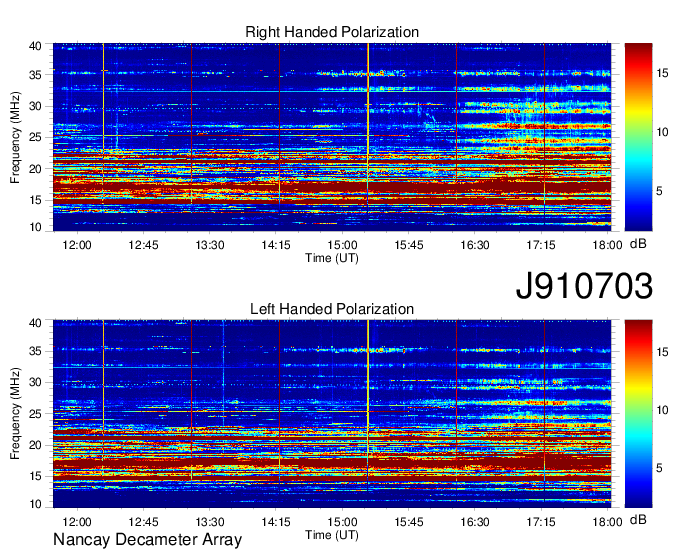Click the 17:15 time tick of Left Handed plot

point(541,522)
